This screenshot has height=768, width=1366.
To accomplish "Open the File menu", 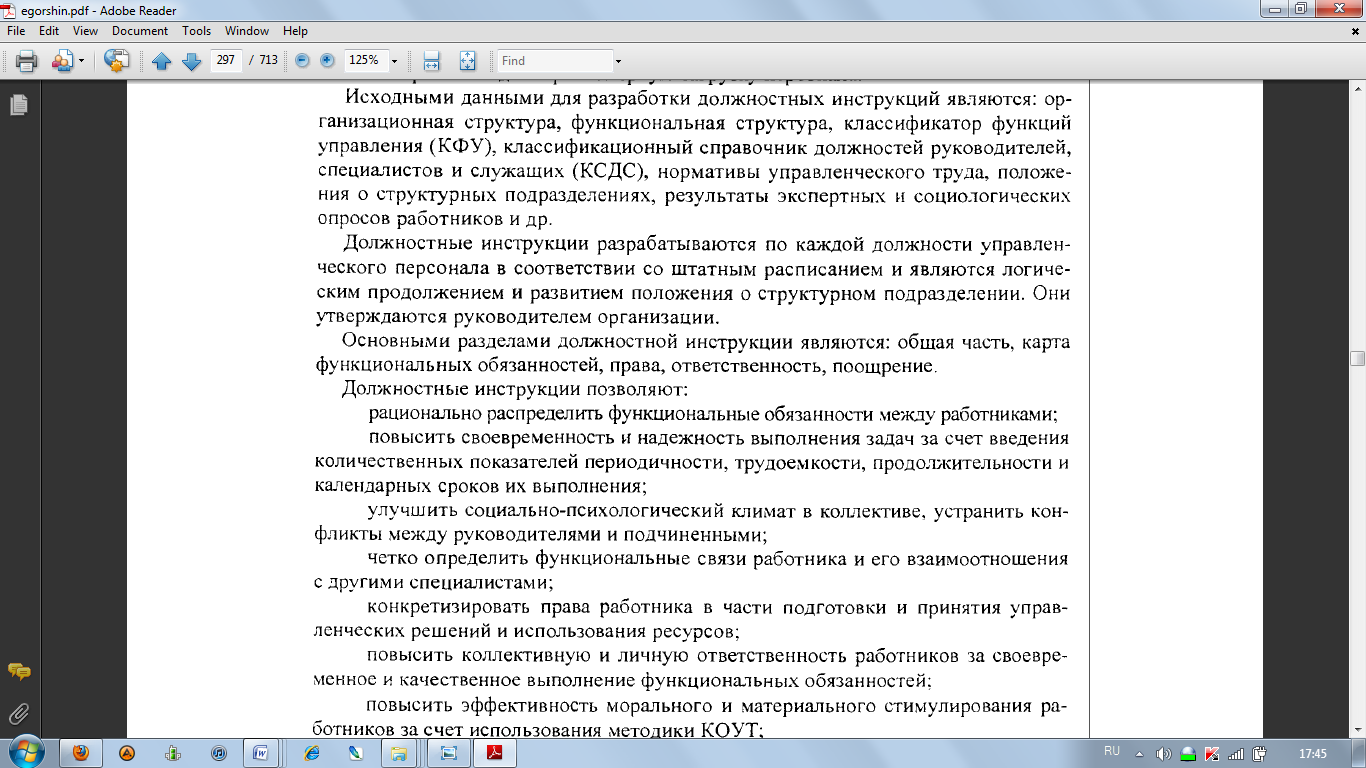I will [16, 31].
